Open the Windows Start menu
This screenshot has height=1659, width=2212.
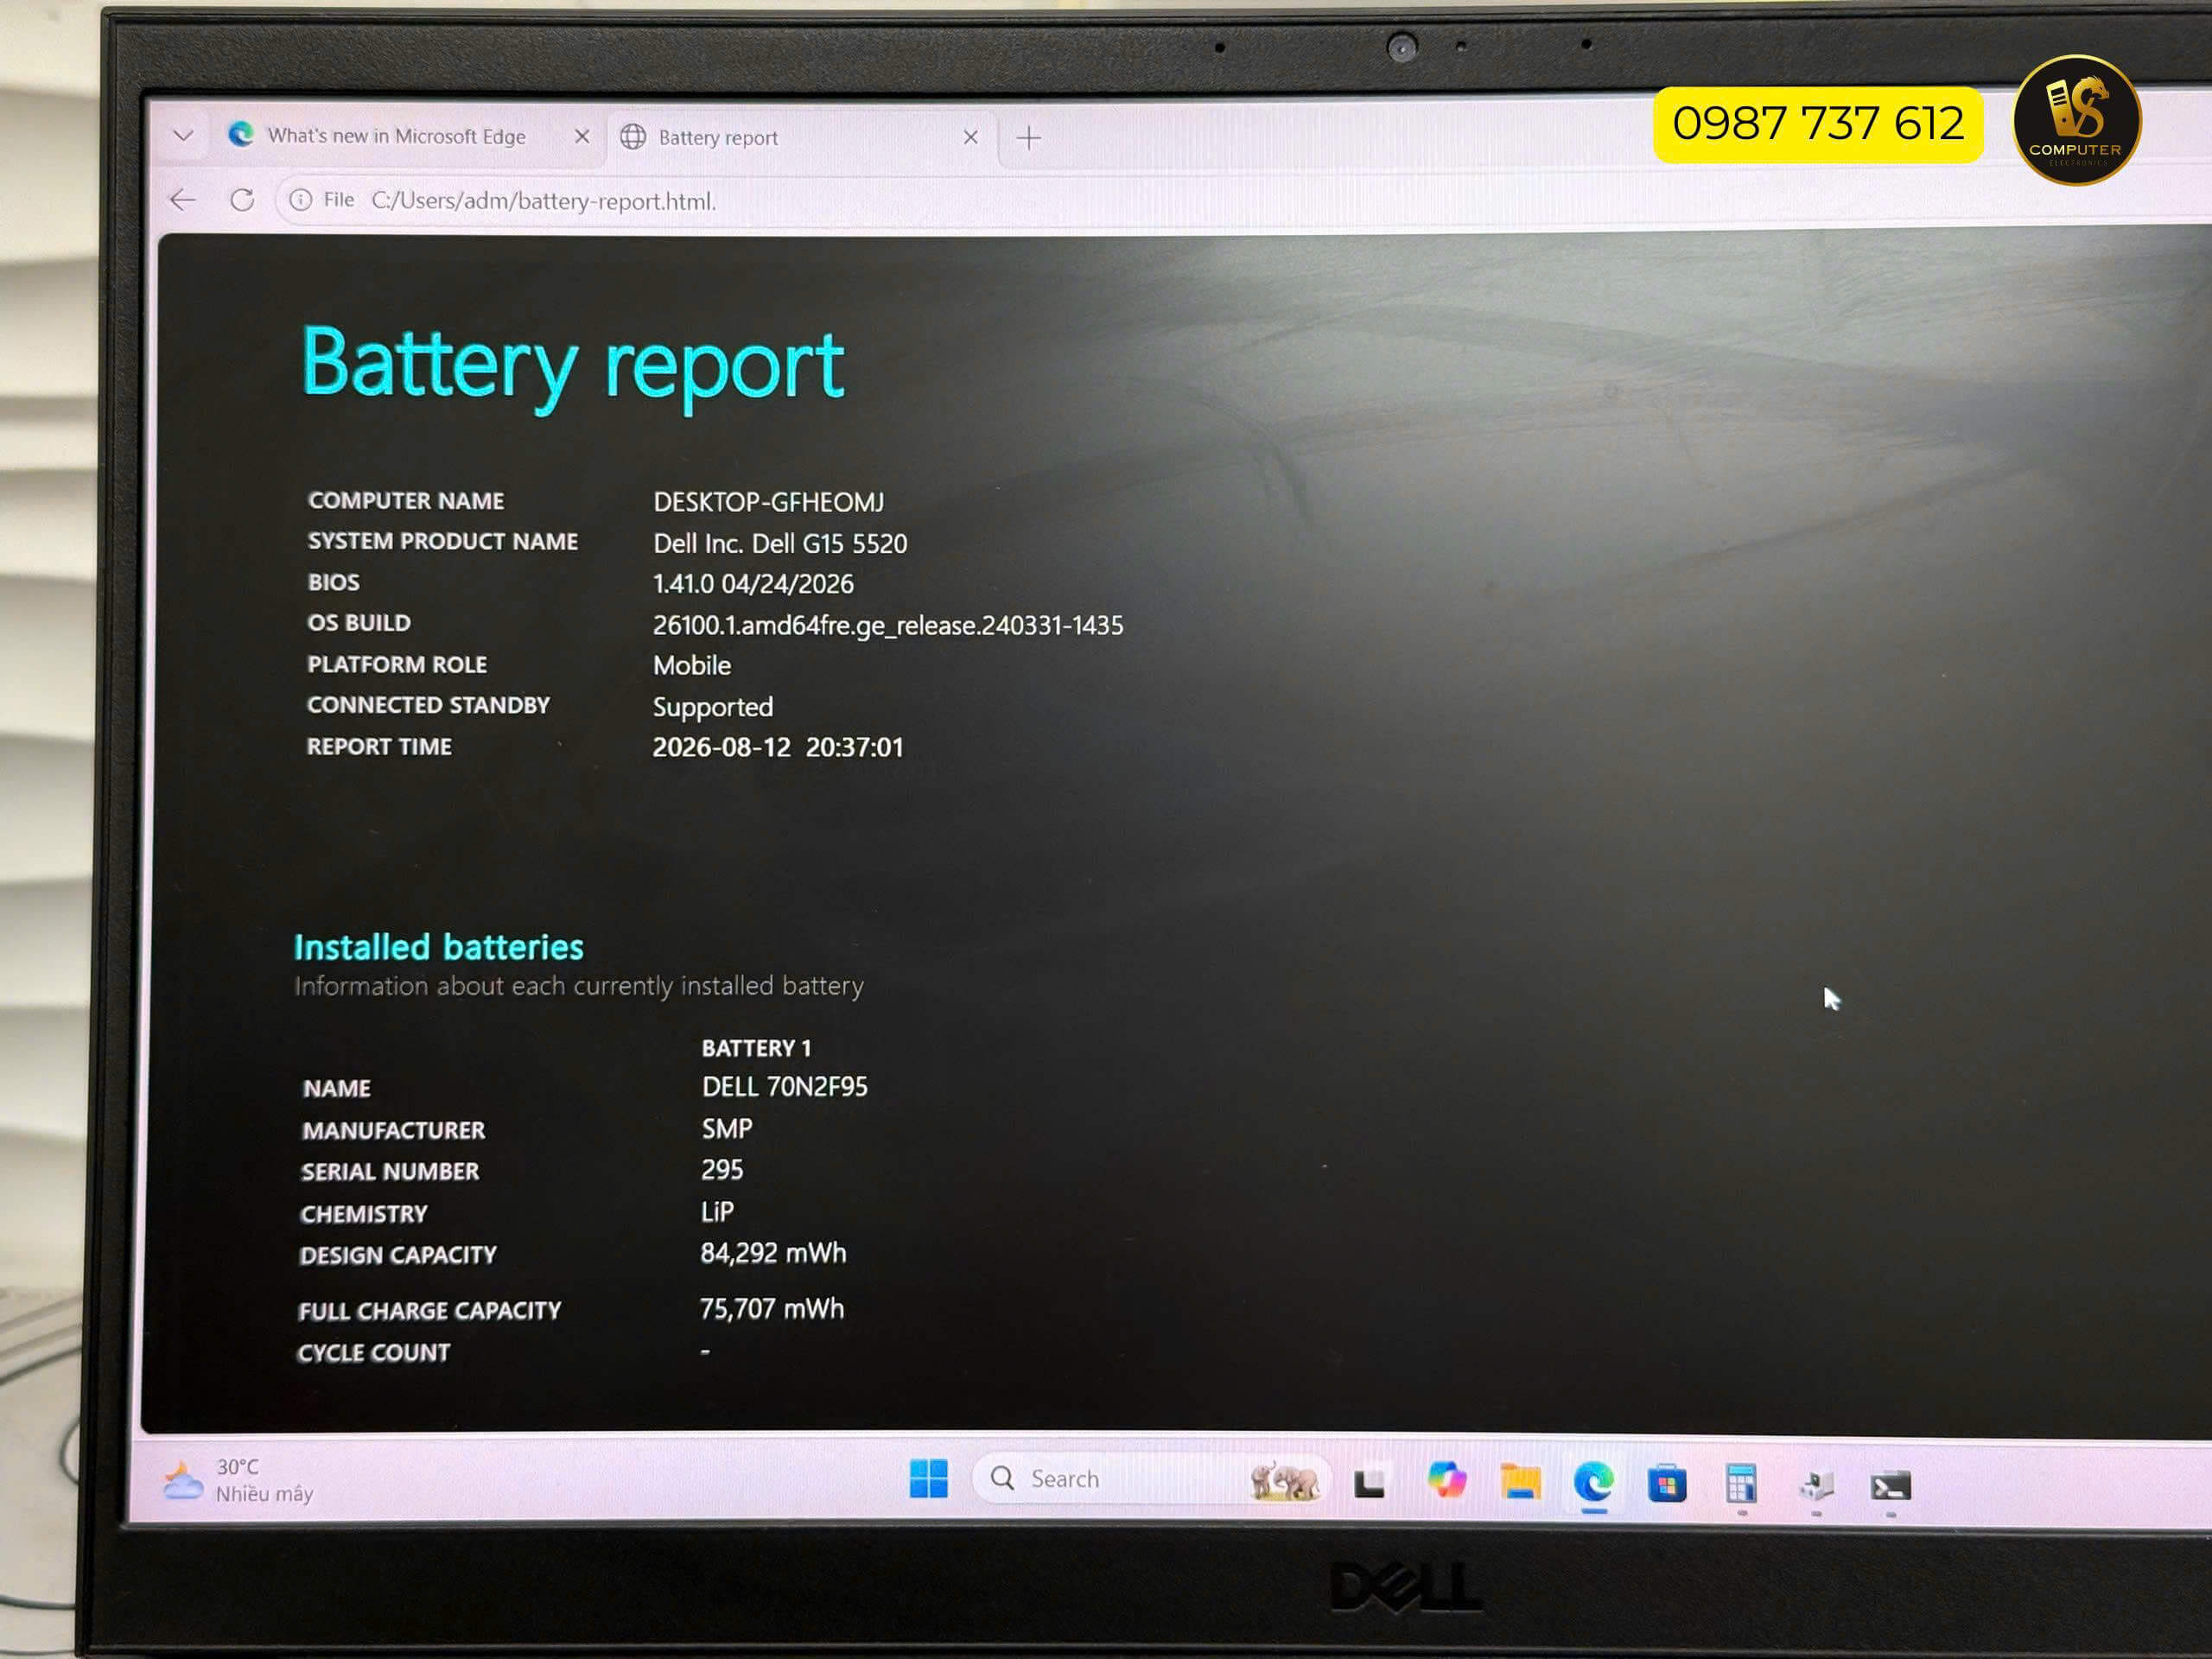click(928, 1478)
